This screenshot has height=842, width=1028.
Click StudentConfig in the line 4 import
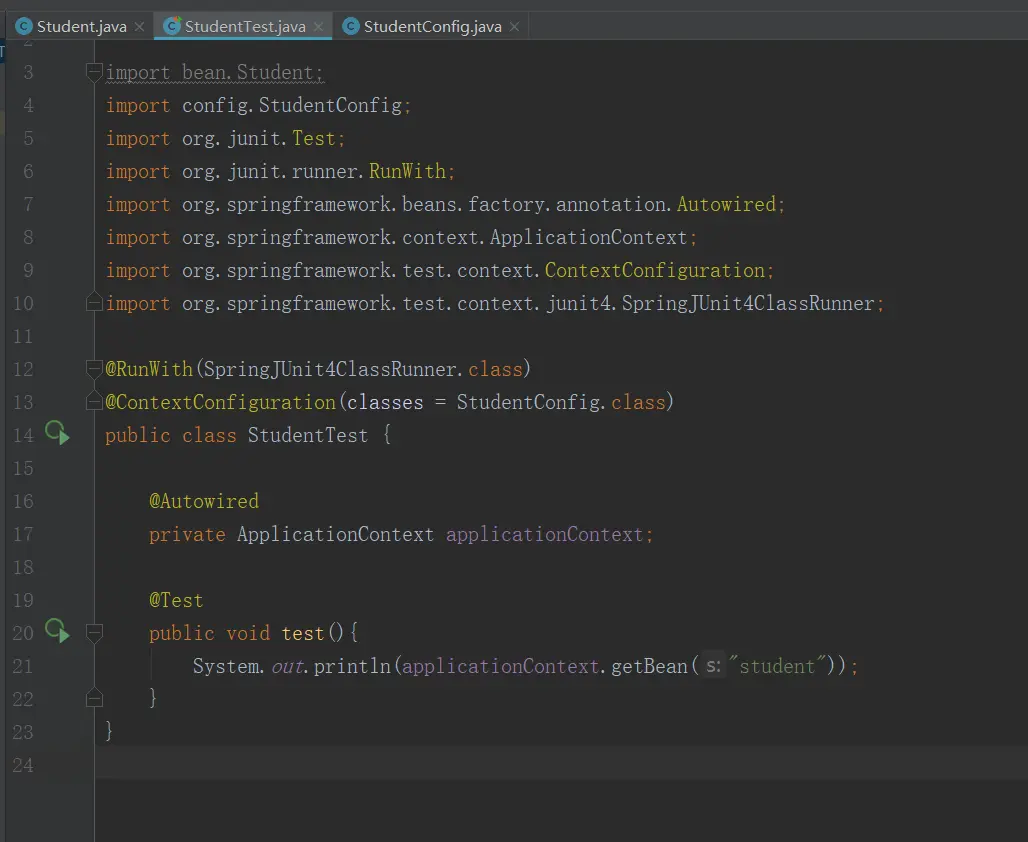[330, 105]
